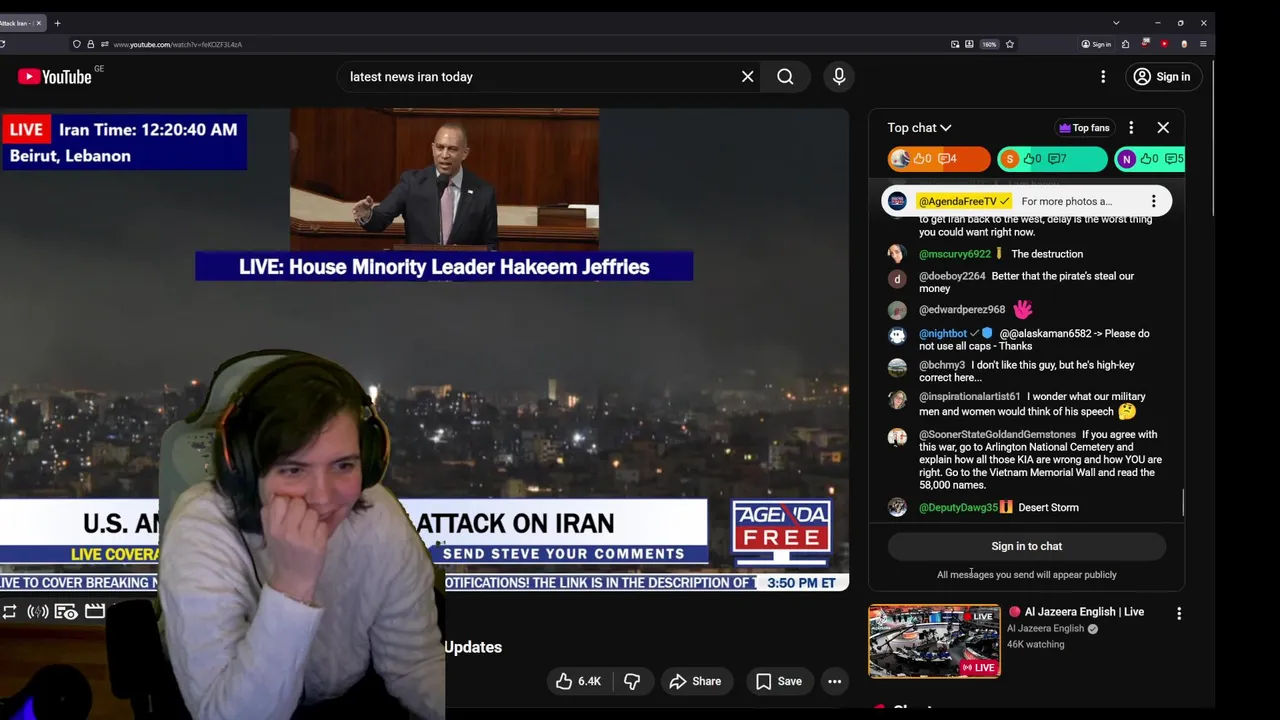Open the Firefox extensions puzzle icon

coord(1126,44)
